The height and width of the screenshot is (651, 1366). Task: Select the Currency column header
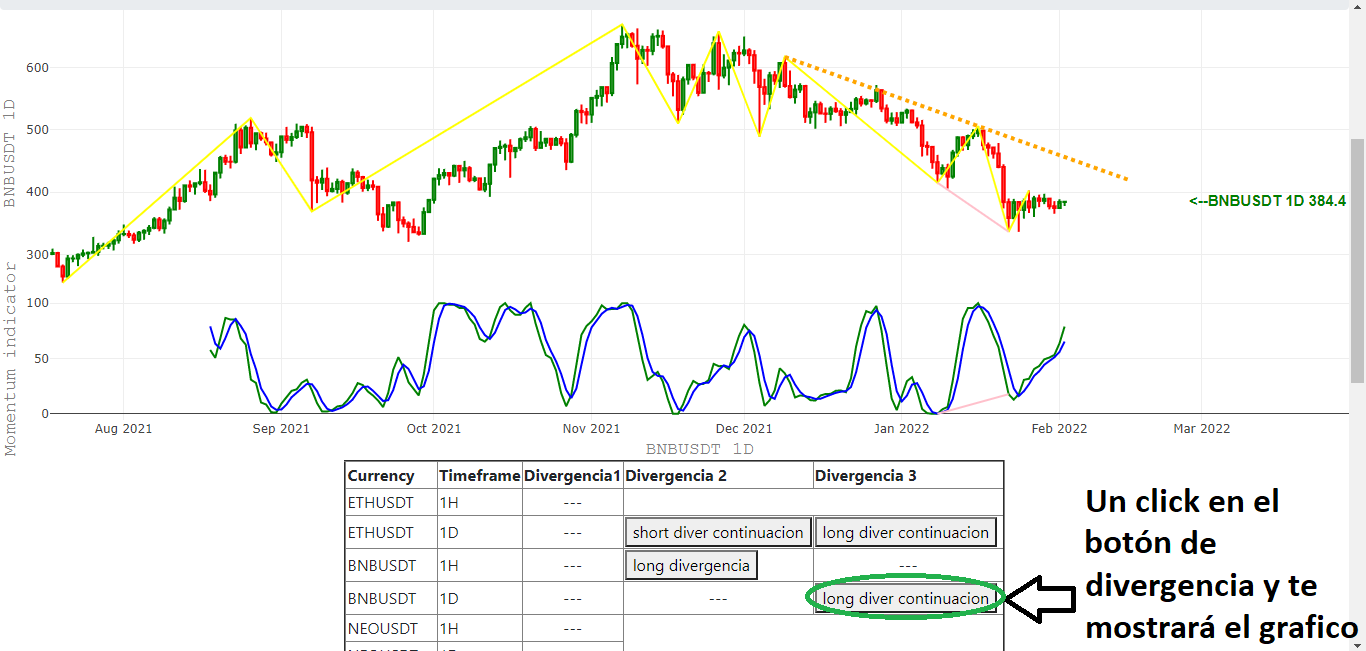[381, 476]
